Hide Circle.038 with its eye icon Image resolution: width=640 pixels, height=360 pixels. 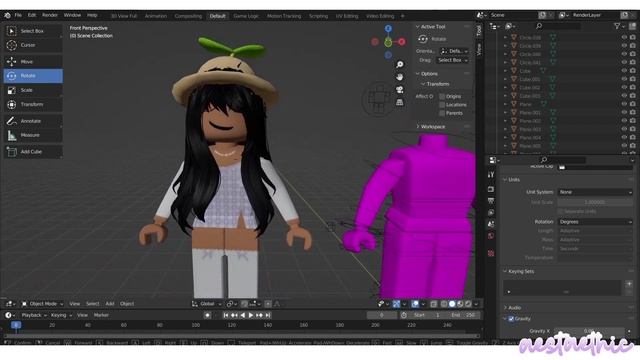[x=624, y=38]
